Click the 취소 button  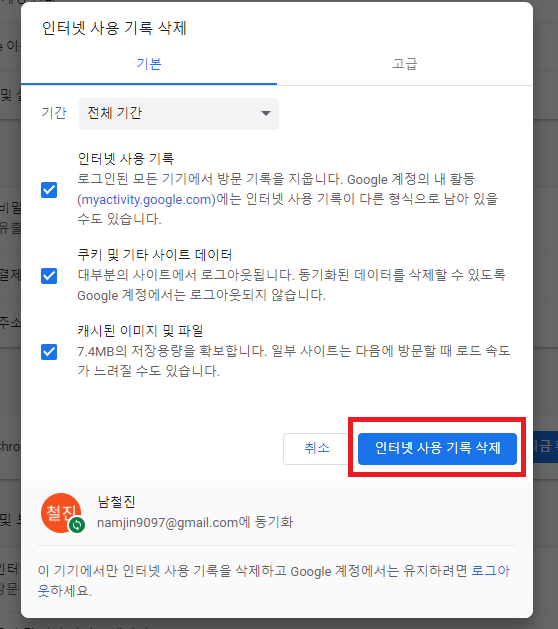(317, 448)
